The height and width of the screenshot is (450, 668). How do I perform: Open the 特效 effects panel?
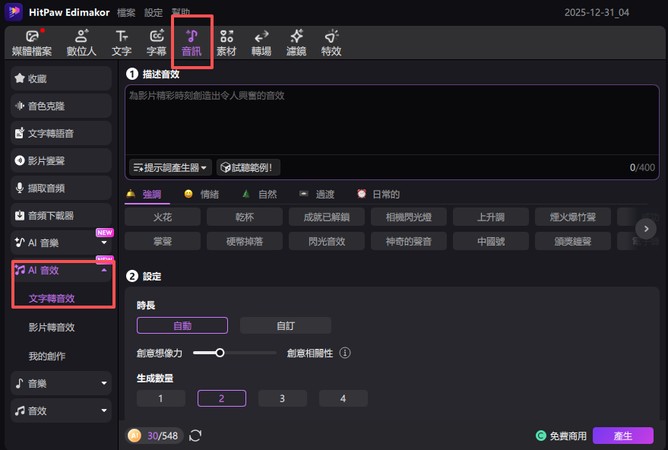click(331, 43)
